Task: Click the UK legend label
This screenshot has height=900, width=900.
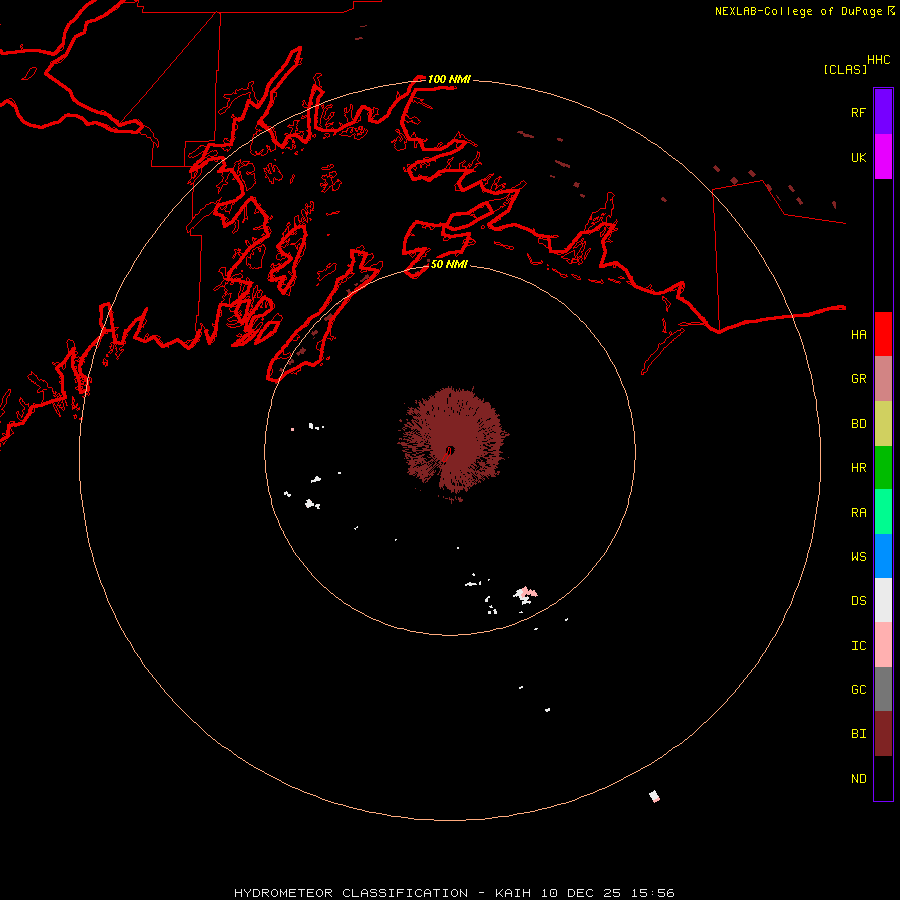Action: click(x=858, y=158)
